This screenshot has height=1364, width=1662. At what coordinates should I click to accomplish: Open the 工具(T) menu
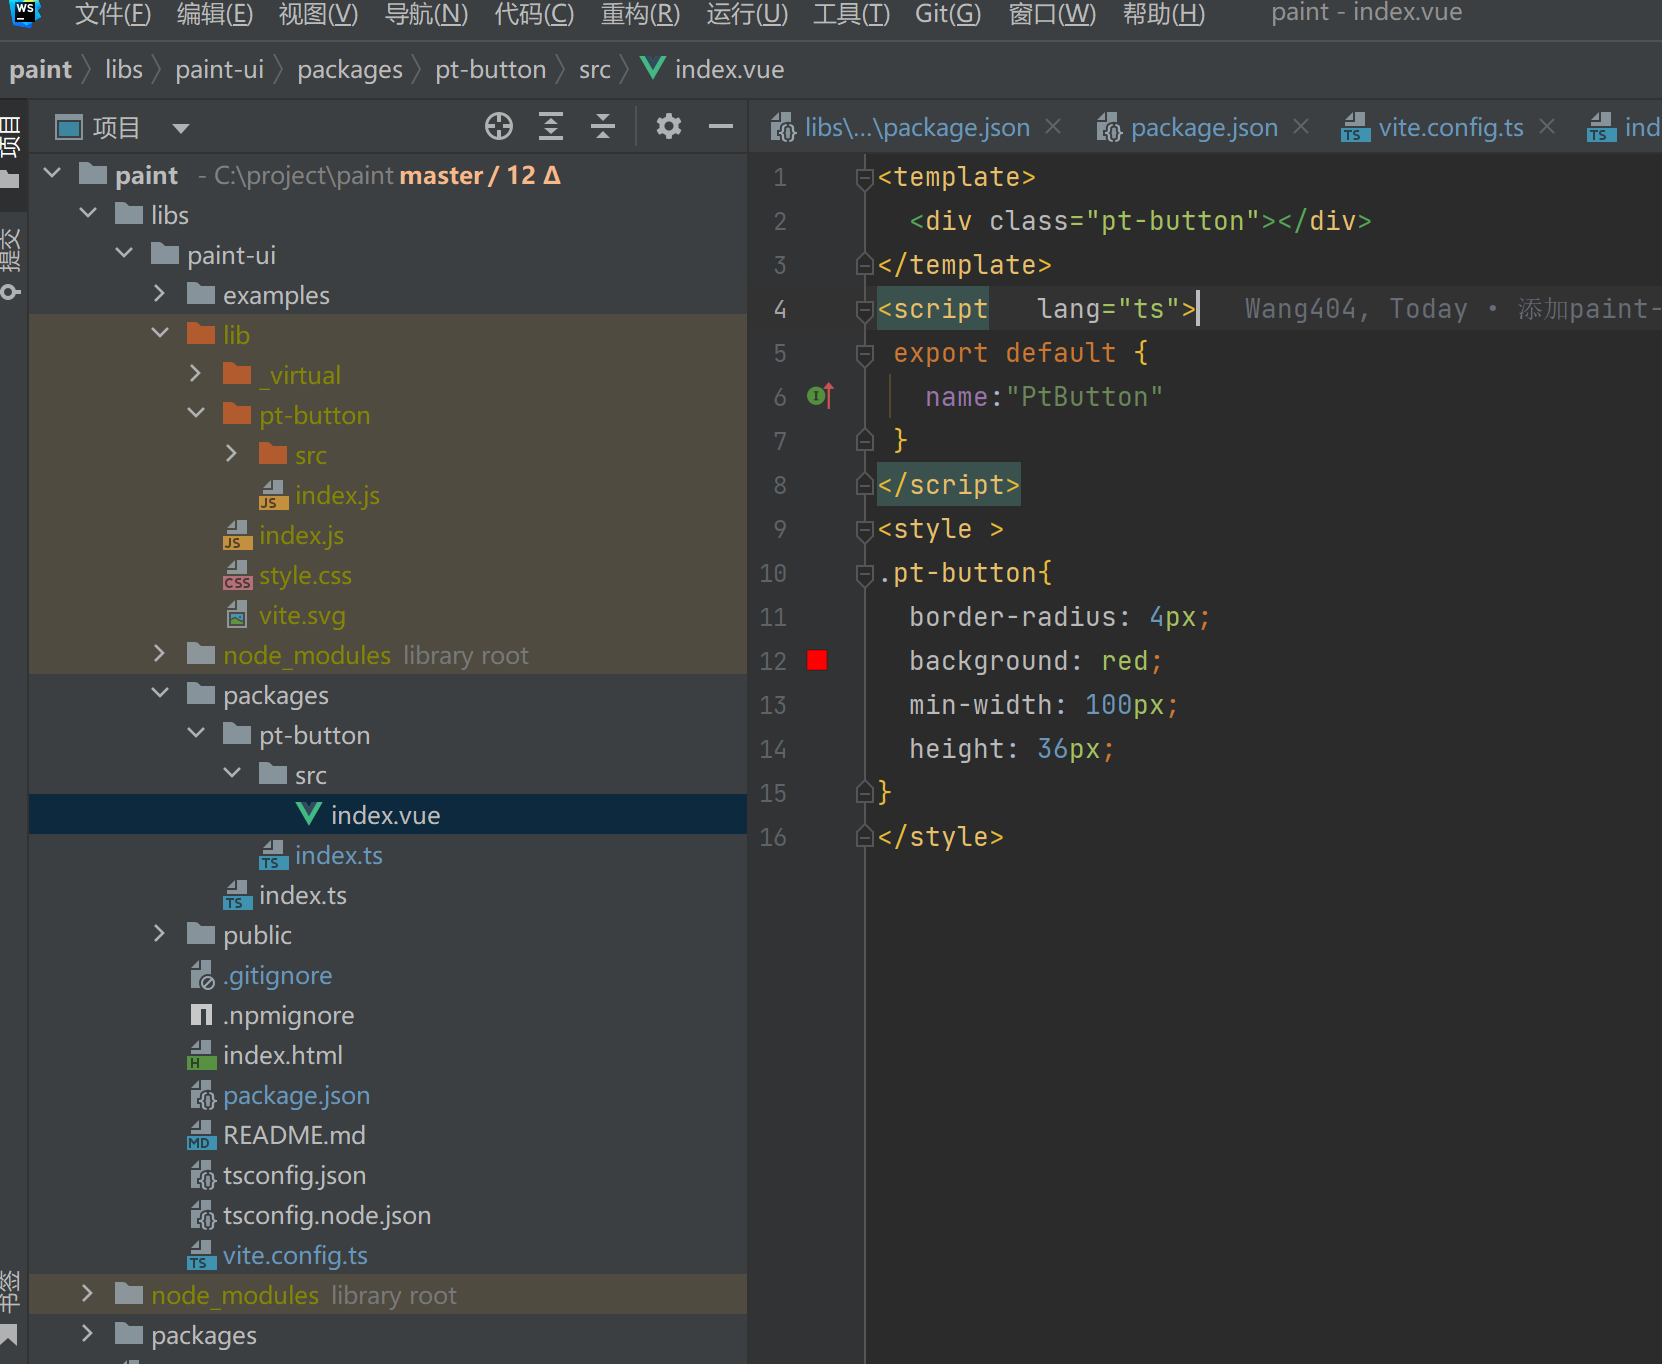click(x=851, y=14)
